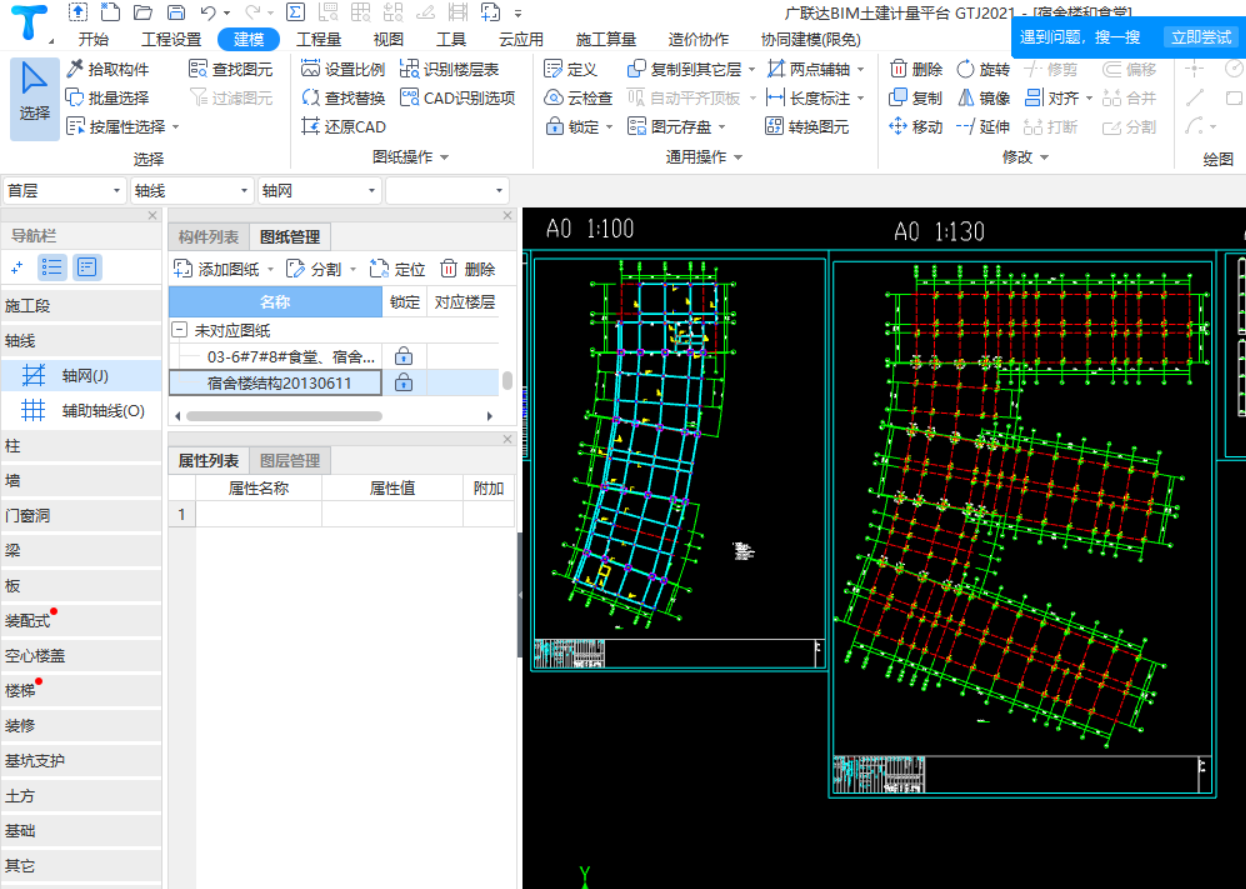Toggle the detail view icon in navigation bar

88,267
